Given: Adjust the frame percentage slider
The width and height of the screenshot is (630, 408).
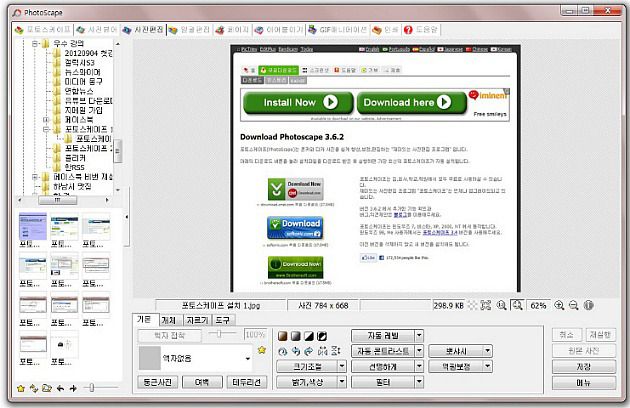Looking at the screenshot, I should coord(221,334).
